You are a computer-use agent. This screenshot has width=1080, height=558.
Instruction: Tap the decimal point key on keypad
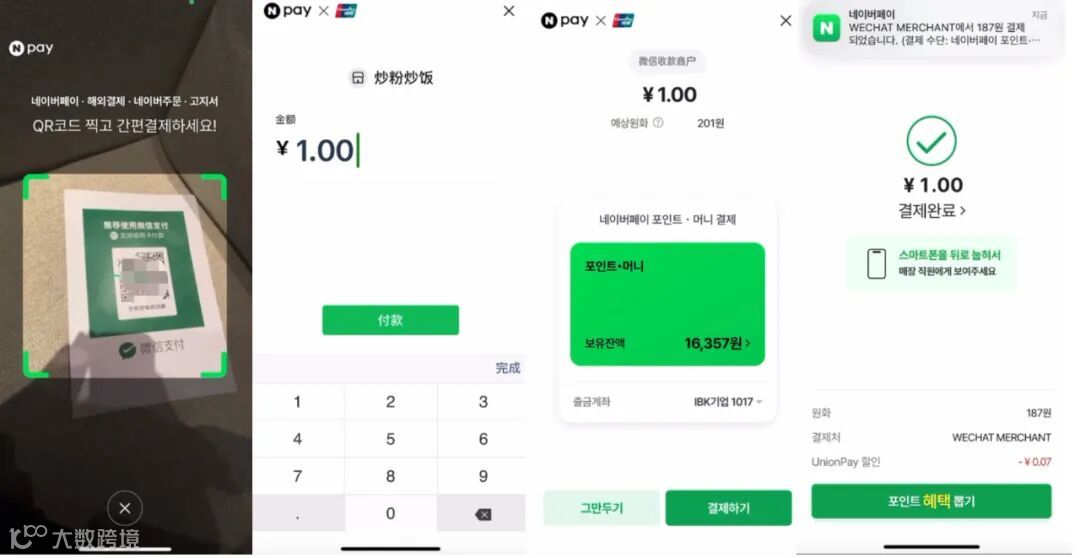point(298,514)
